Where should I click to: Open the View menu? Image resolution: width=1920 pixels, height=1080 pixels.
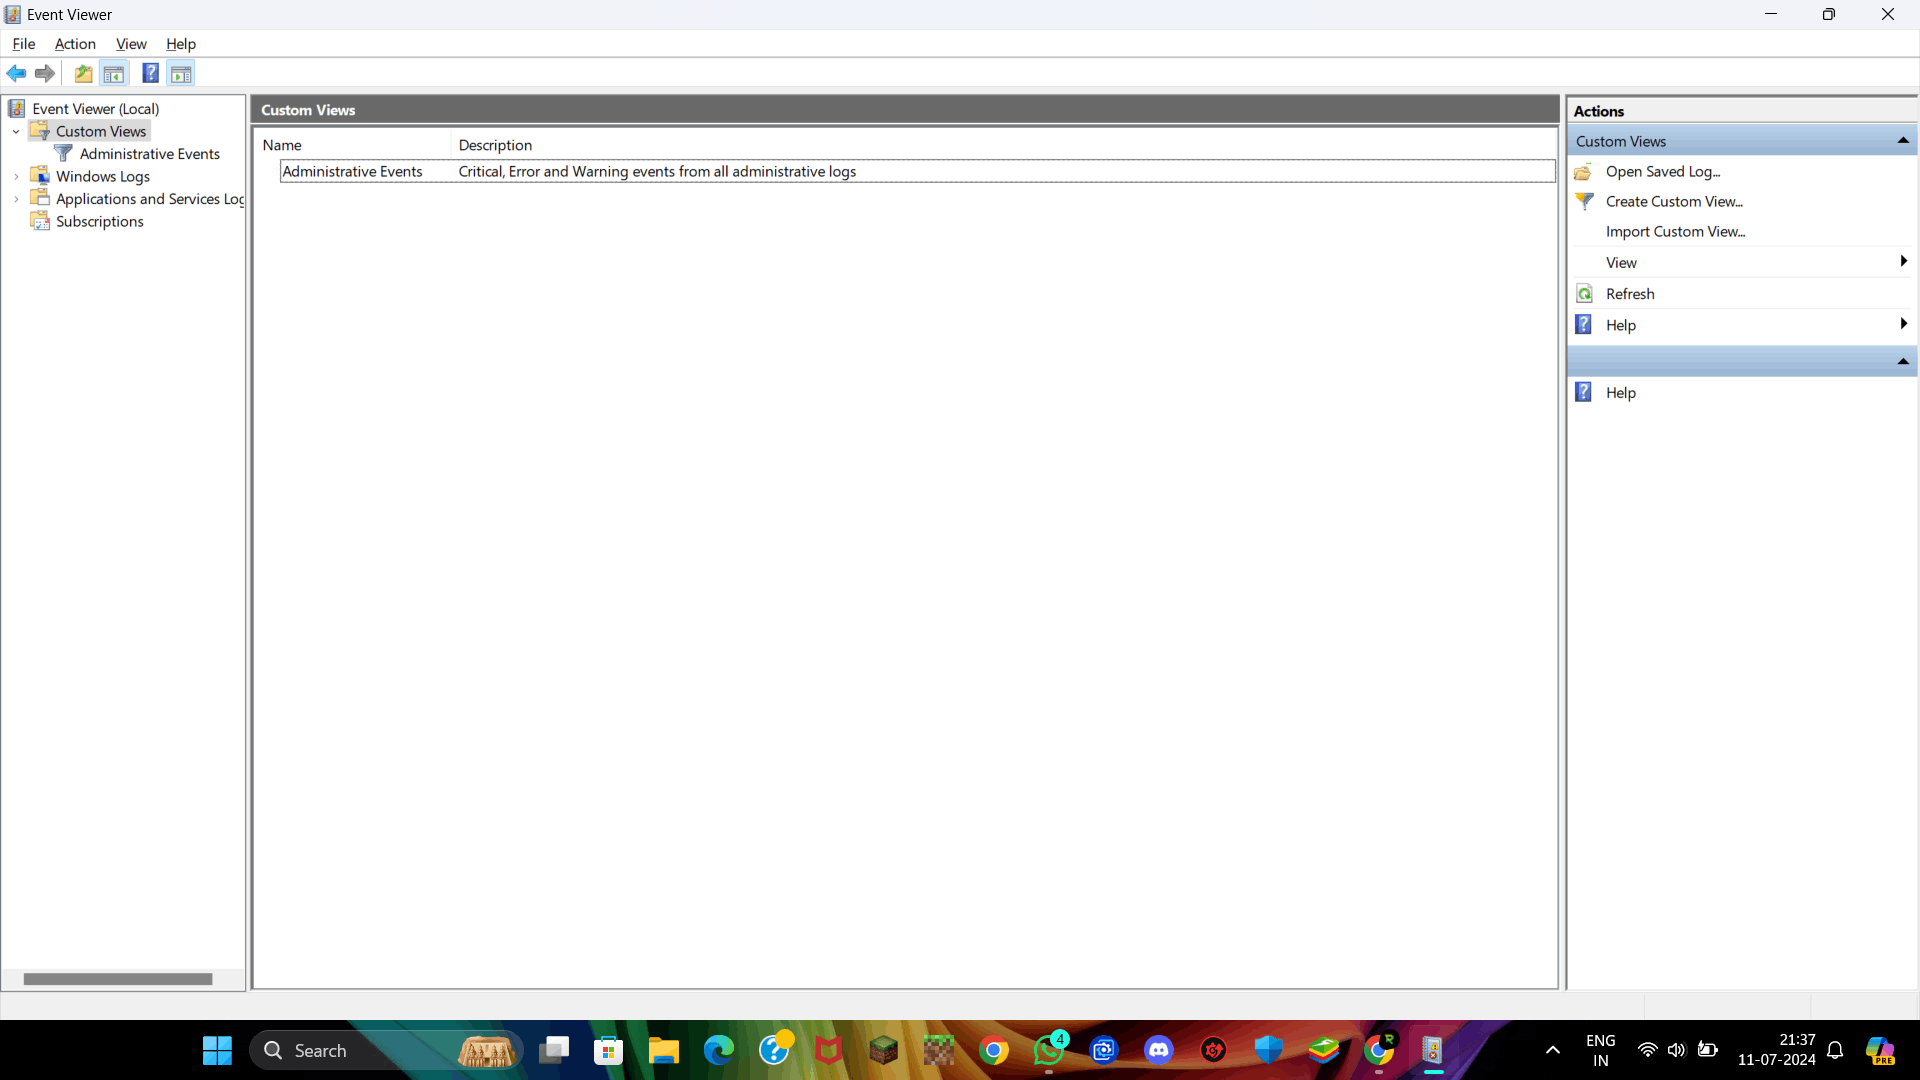pyautogui.click(x=131, y=44)
